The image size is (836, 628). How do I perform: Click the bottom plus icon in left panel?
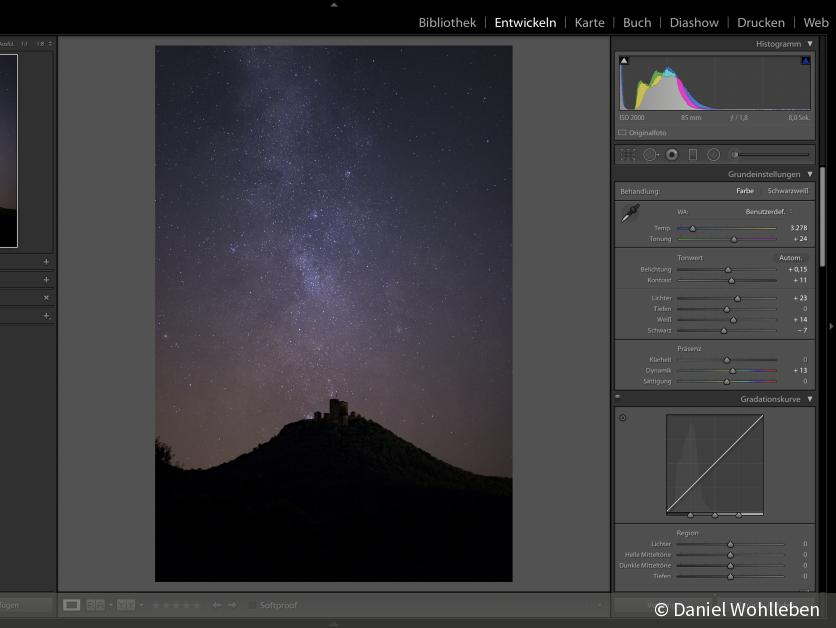point(46,316)
